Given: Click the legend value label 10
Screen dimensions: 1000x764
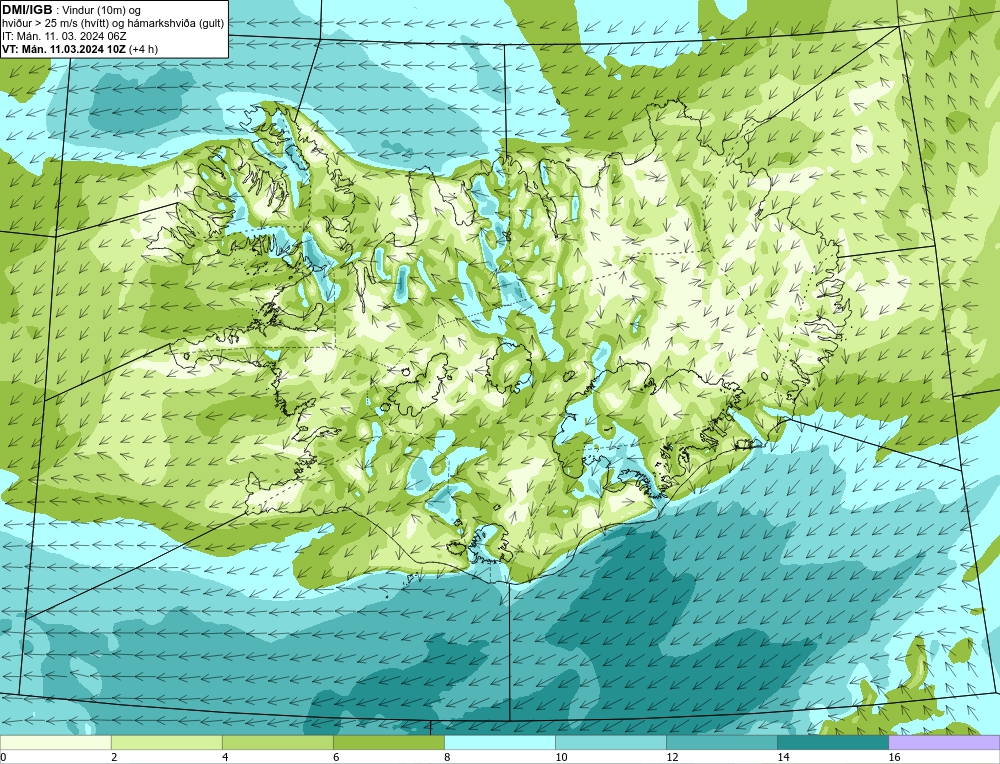Looking at the screenshot, I should (x=561, y=757).
